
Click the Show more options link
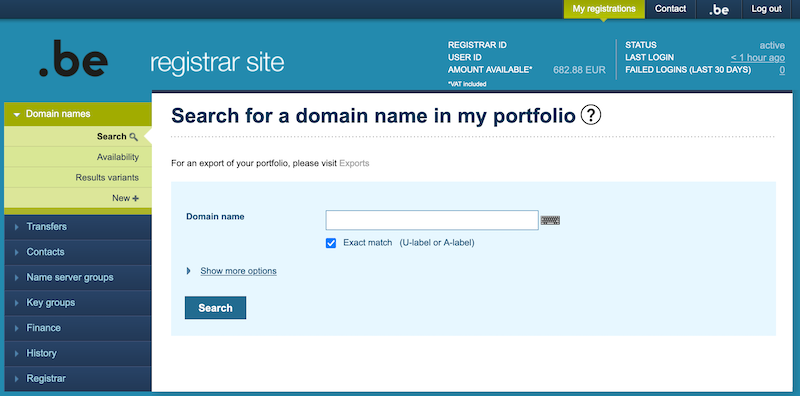pos(238,271)
